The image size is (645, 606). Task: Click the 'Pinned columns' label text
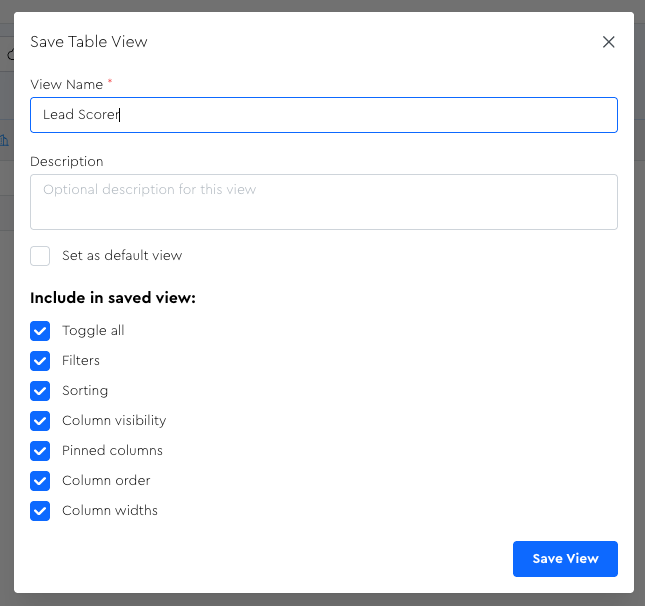(112, 451)
